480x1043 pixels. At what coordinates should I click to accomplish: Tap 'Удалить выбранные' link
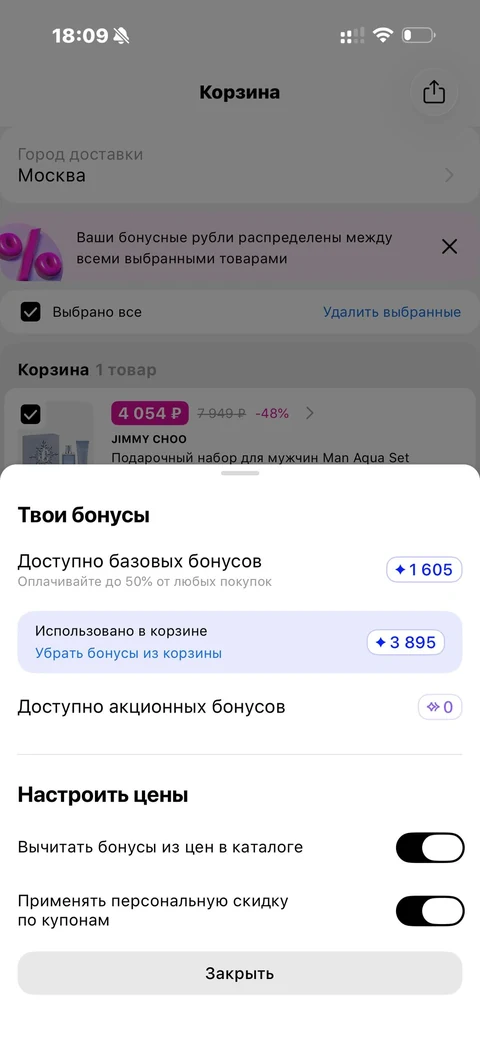(x=392, y=311)
